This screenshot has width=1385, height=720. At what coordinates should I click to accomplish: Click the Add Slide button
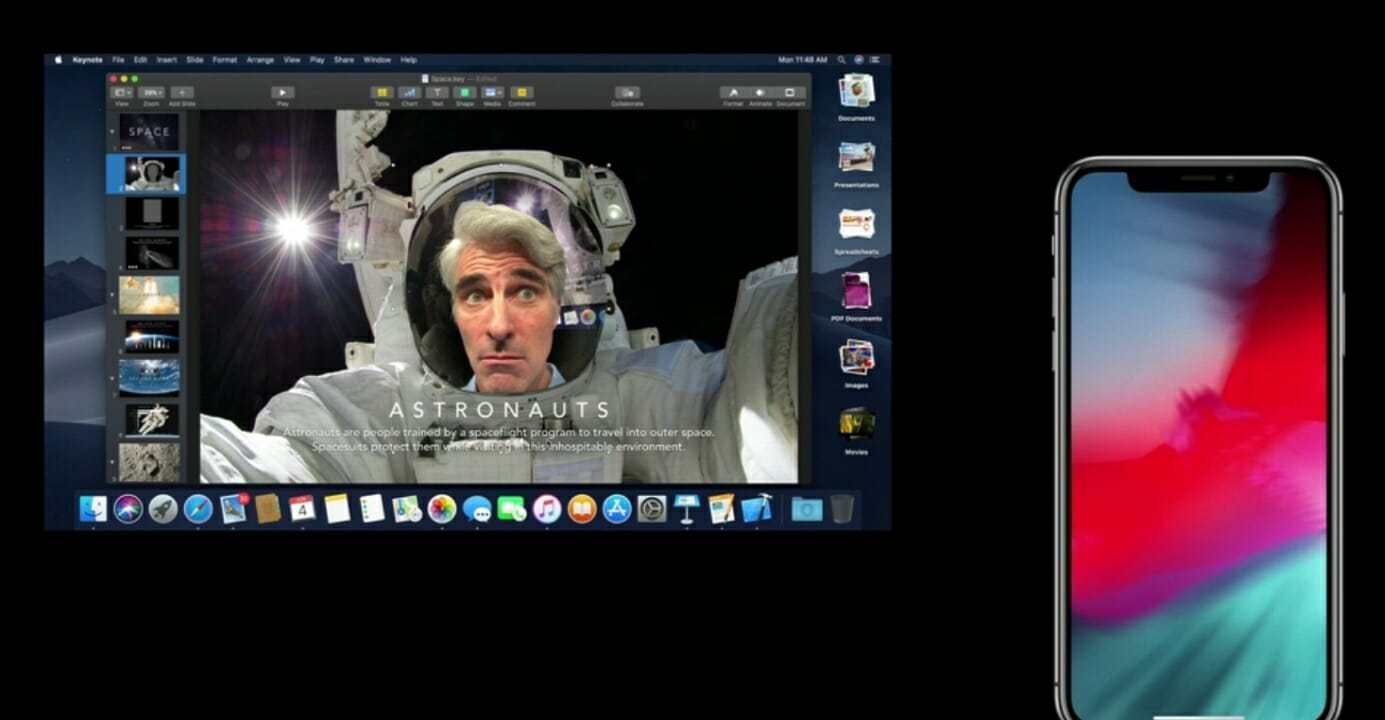point(182,93)
